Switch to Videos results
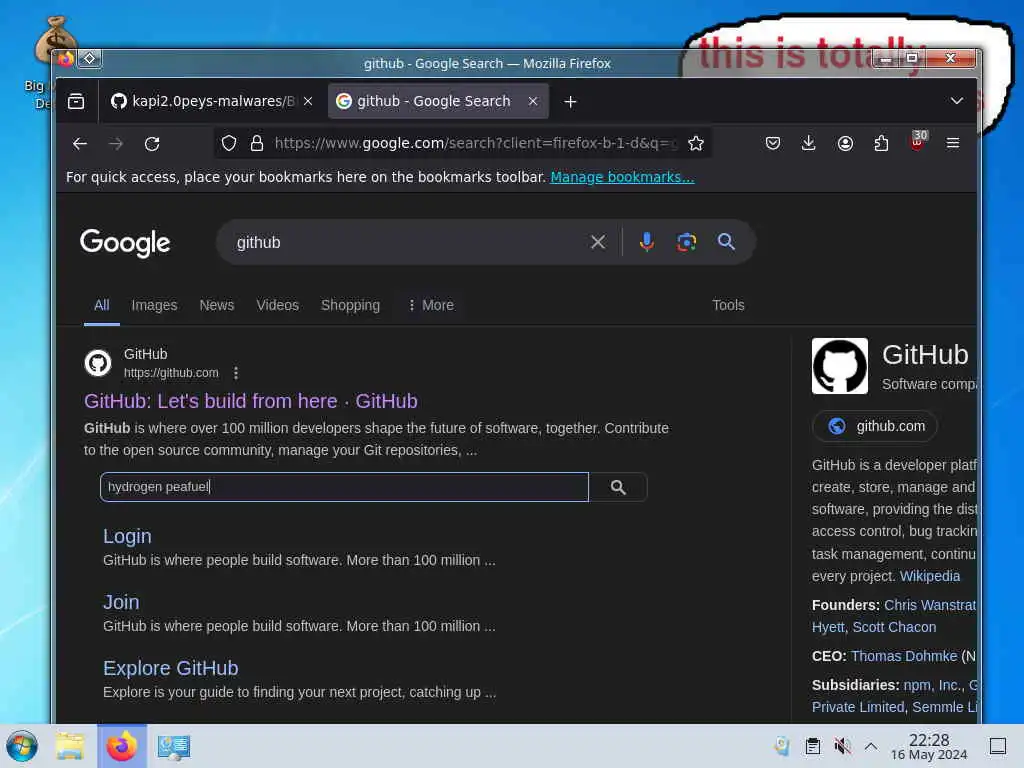Image resolution: width=1024 pixels, height=768 pixels. click(277, 305)
